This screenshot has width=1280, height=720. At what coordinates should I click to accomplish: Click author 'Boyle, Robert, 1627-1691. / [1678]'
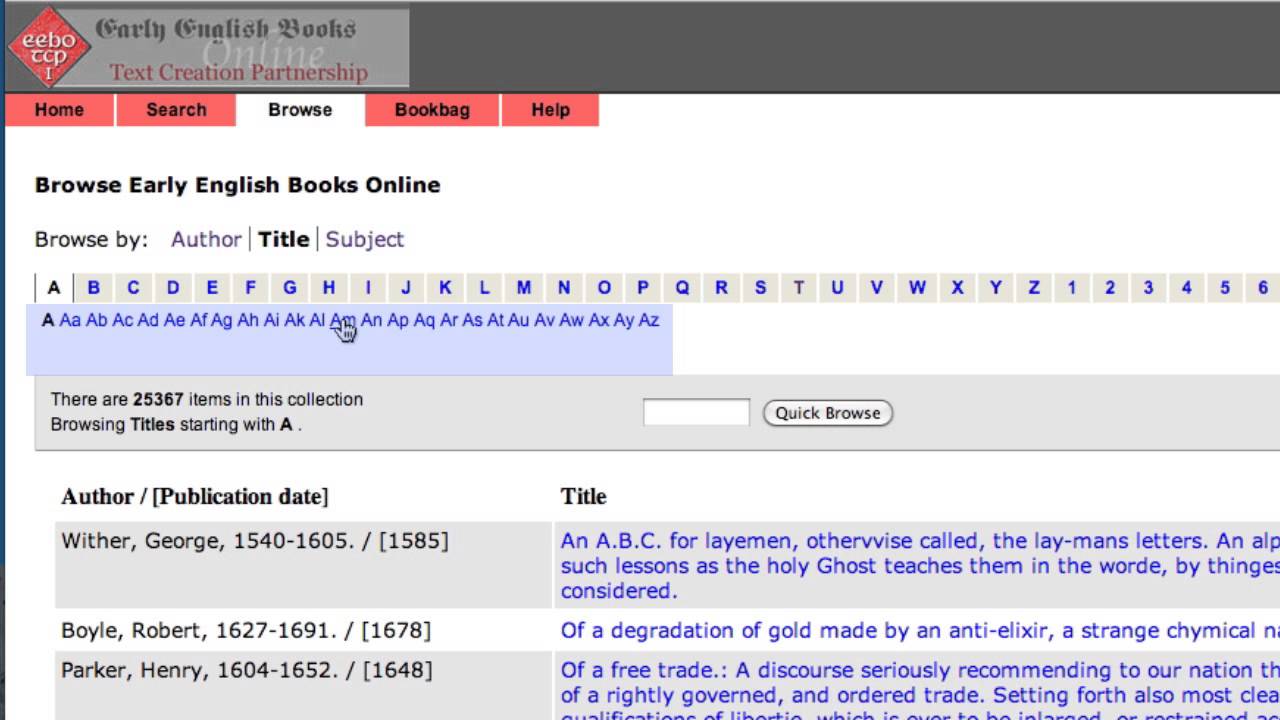tap(246, 630)
